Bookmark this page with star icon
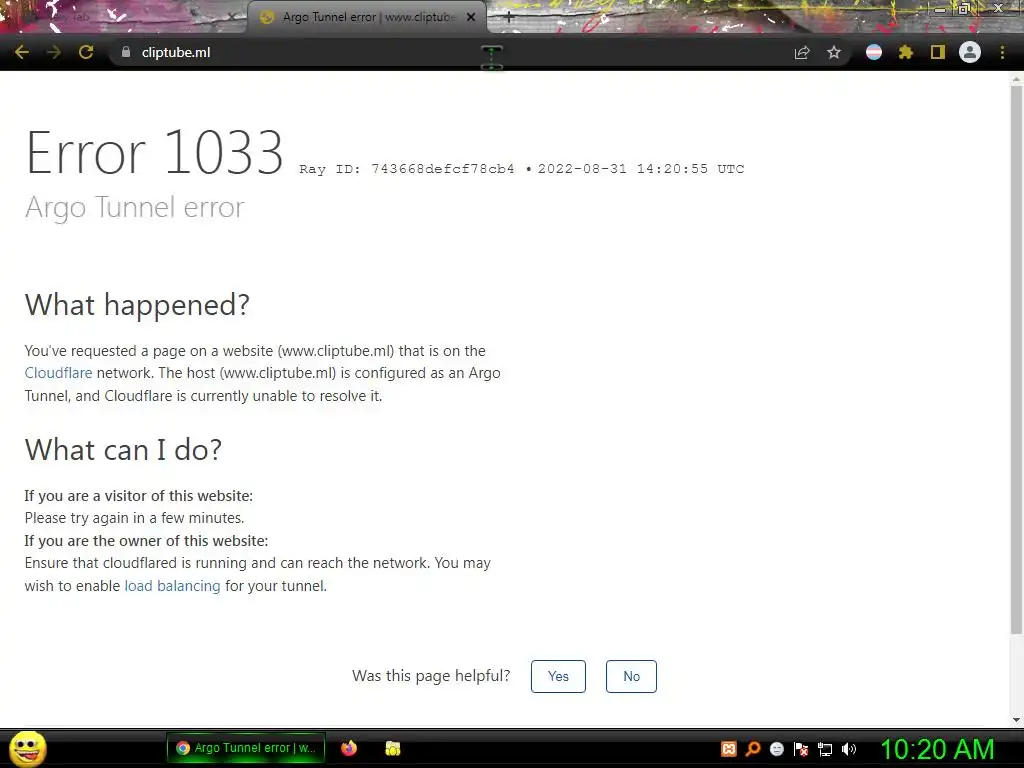 834,52
